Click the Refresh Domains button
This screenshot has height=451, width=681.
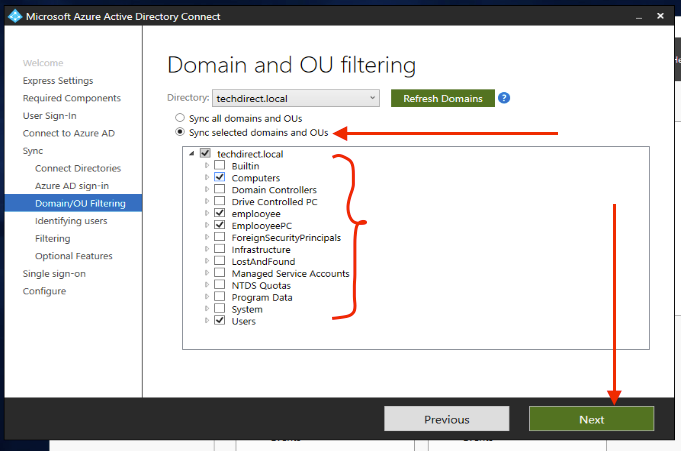pyautogui.click(x=443, y=98)
